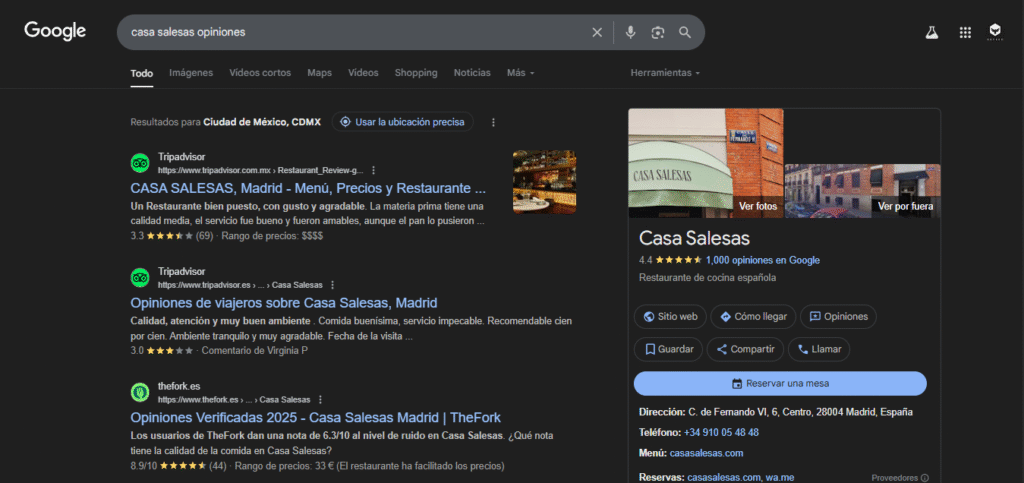Open the Shopping tab
Viewport: 1024px width, 483px height.
pyautogui.click(x=416, y=73)
